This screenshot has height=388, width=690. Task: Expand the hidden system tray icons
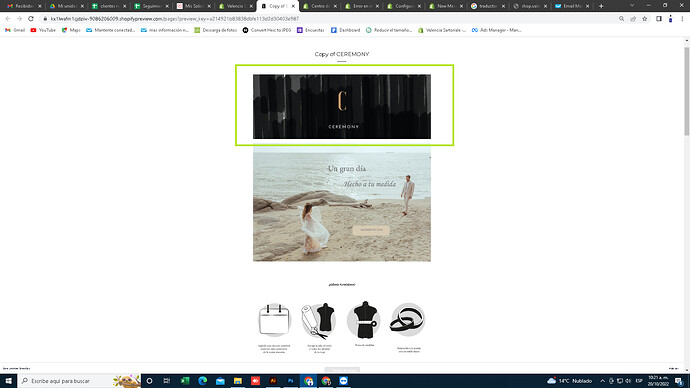tap(602, 381)
